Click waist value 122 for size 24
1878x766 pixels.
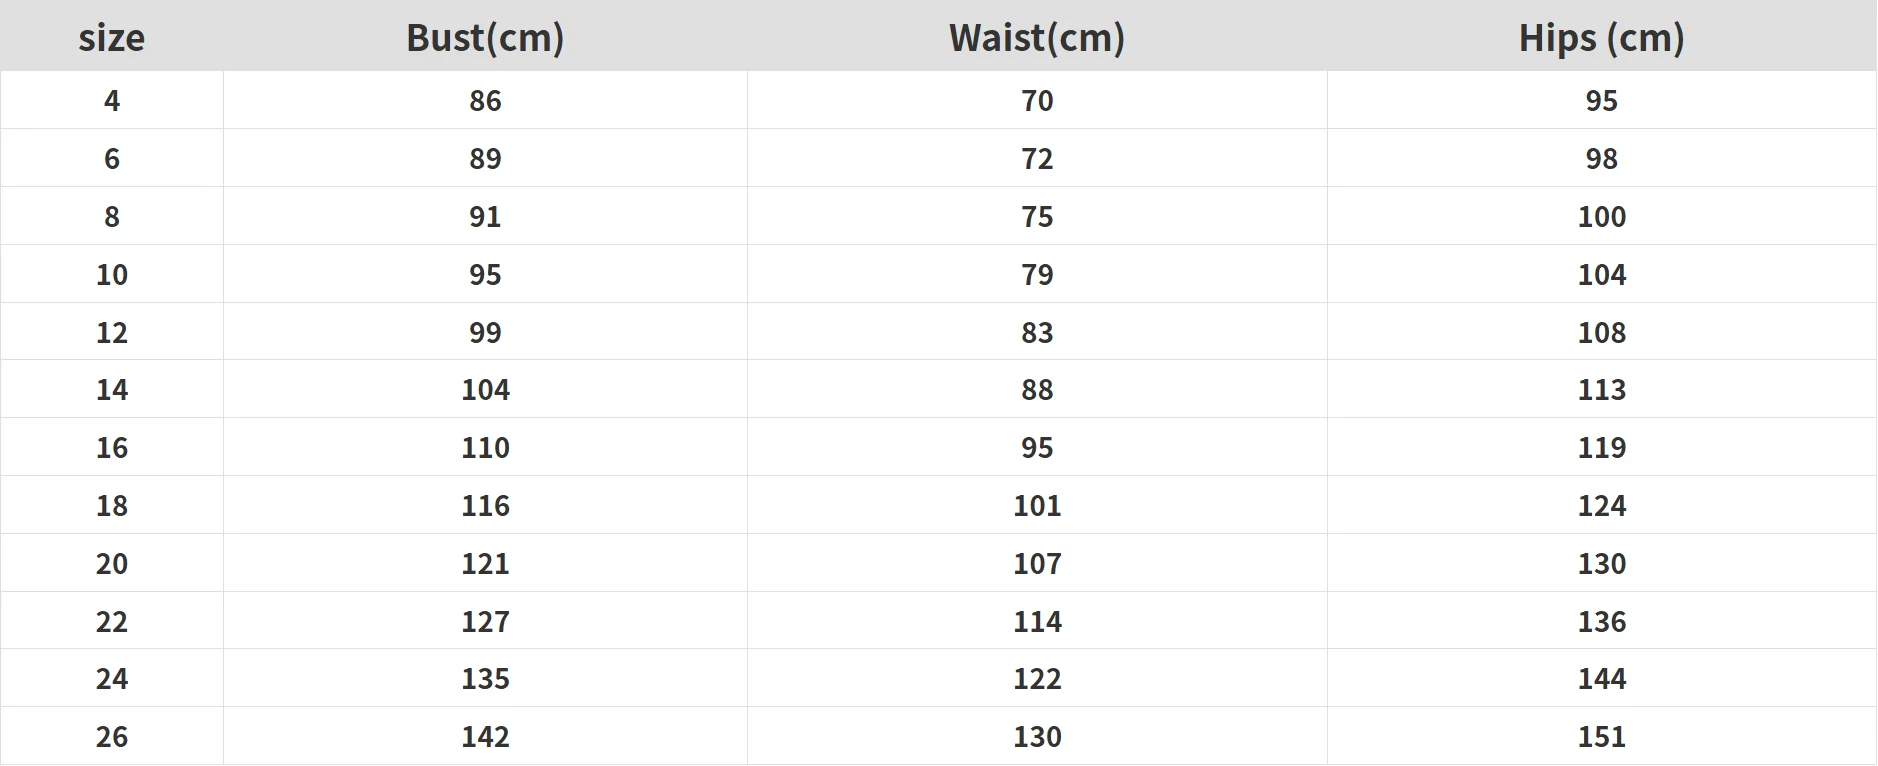point(1037,679)
